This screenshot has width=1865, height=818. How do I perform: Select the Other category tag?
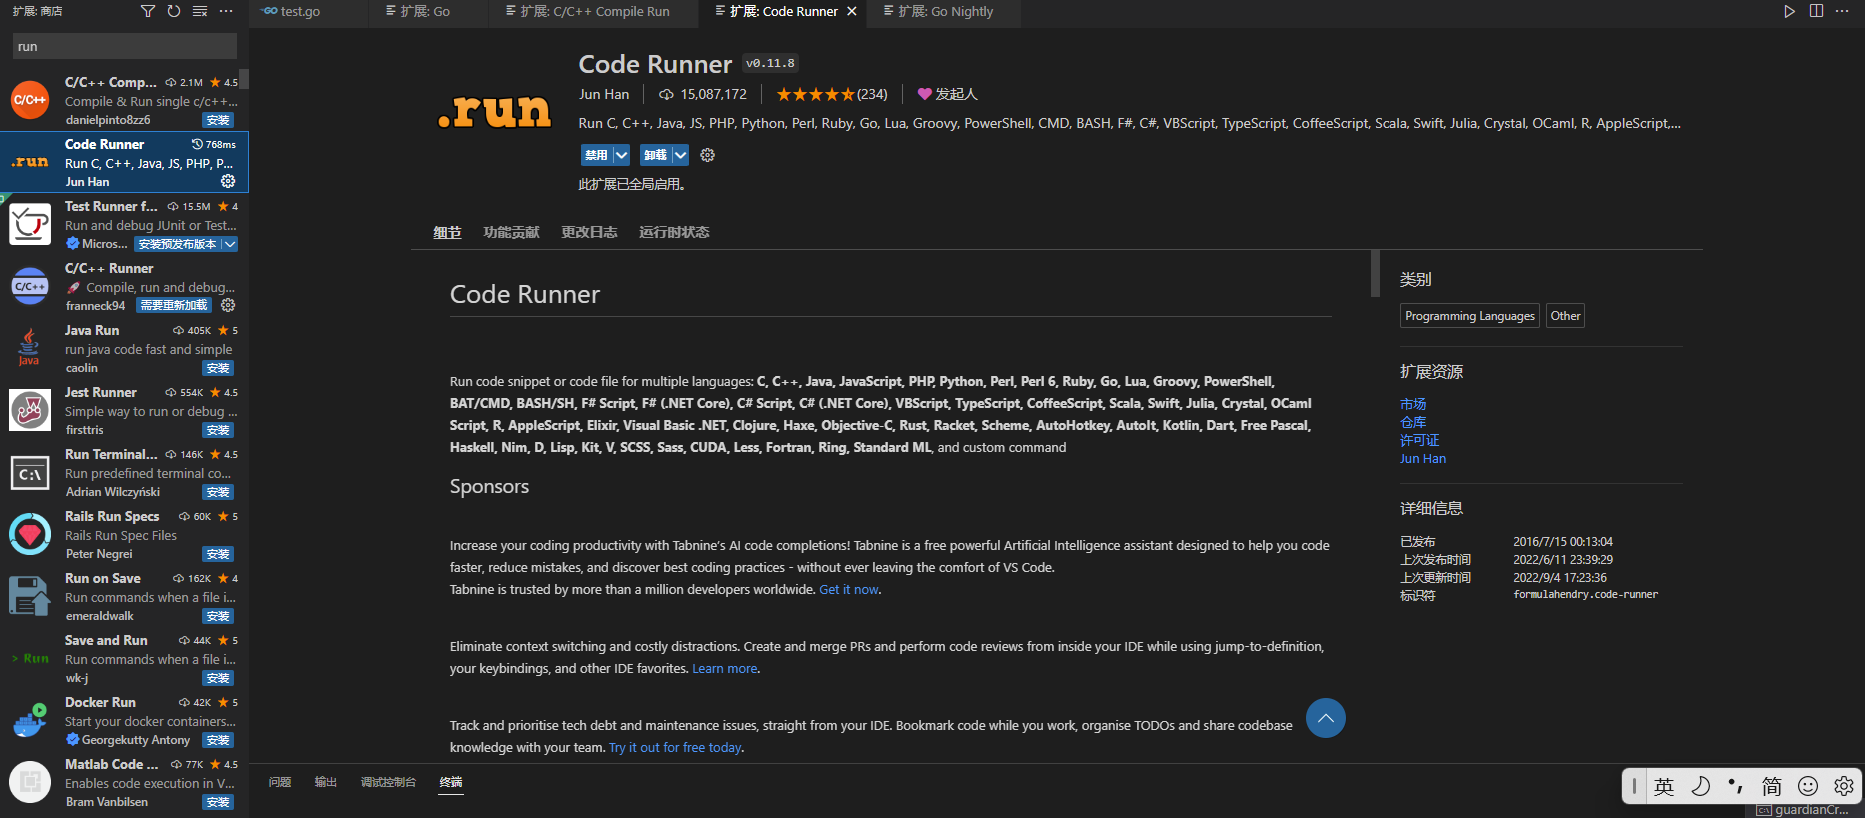(x=1565, y=316)
